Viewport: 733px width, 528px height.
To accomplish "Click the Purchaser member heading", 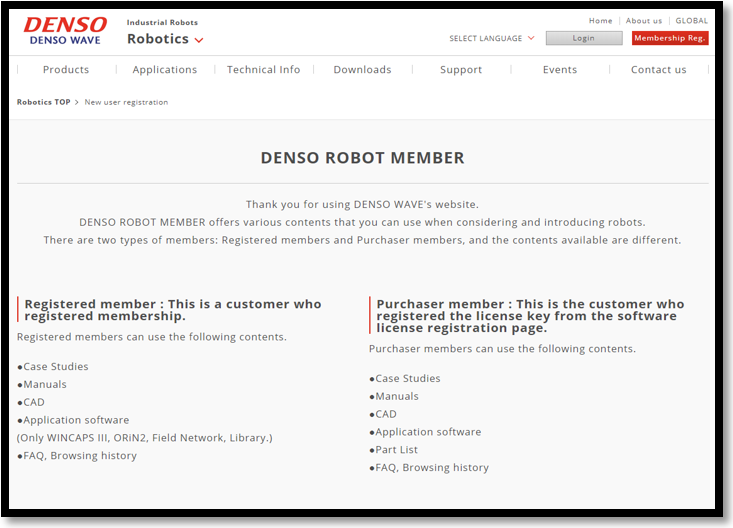I will [530, 316].
